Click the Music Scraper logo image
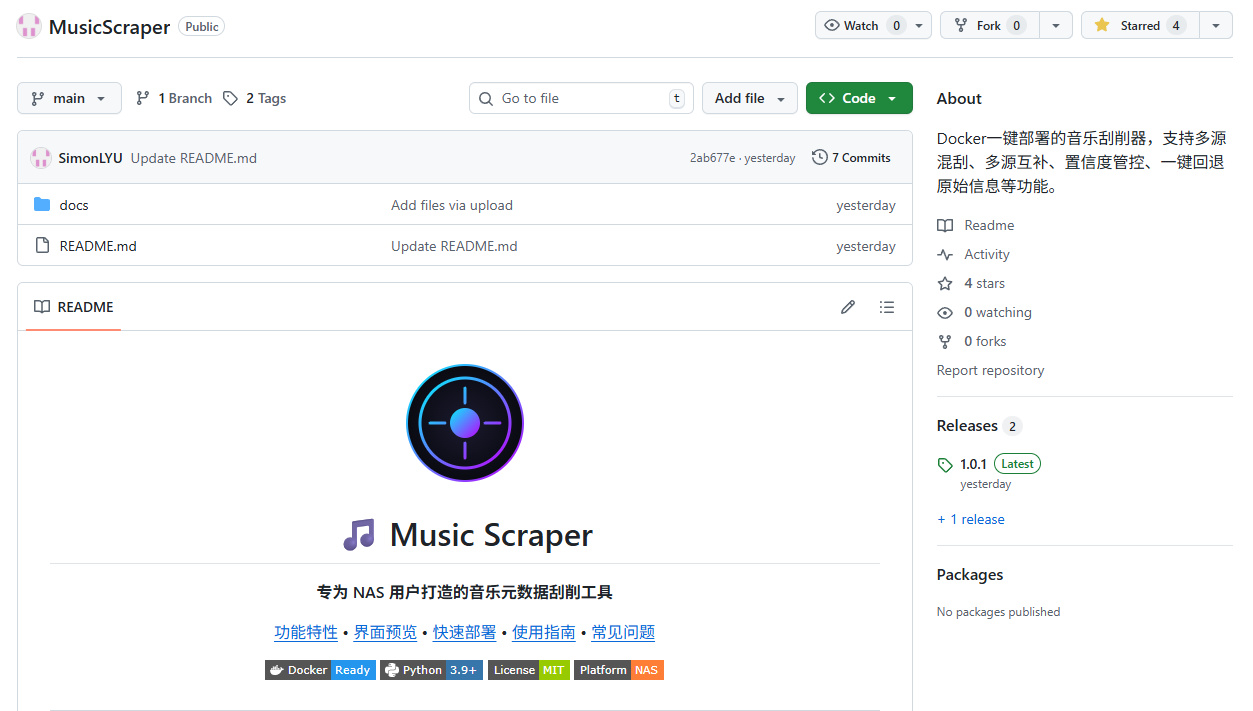 pos(465,423)
